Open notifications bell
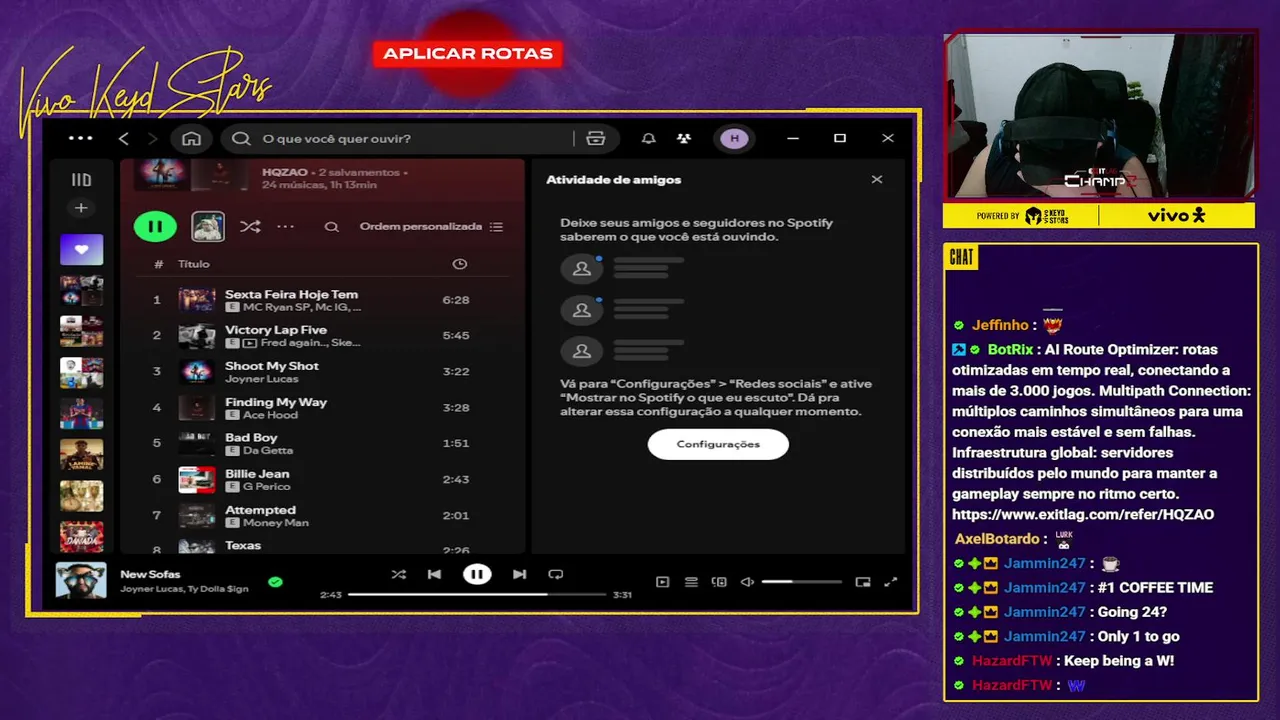This screenshot has height=720, width=1280. pos(648,138)
